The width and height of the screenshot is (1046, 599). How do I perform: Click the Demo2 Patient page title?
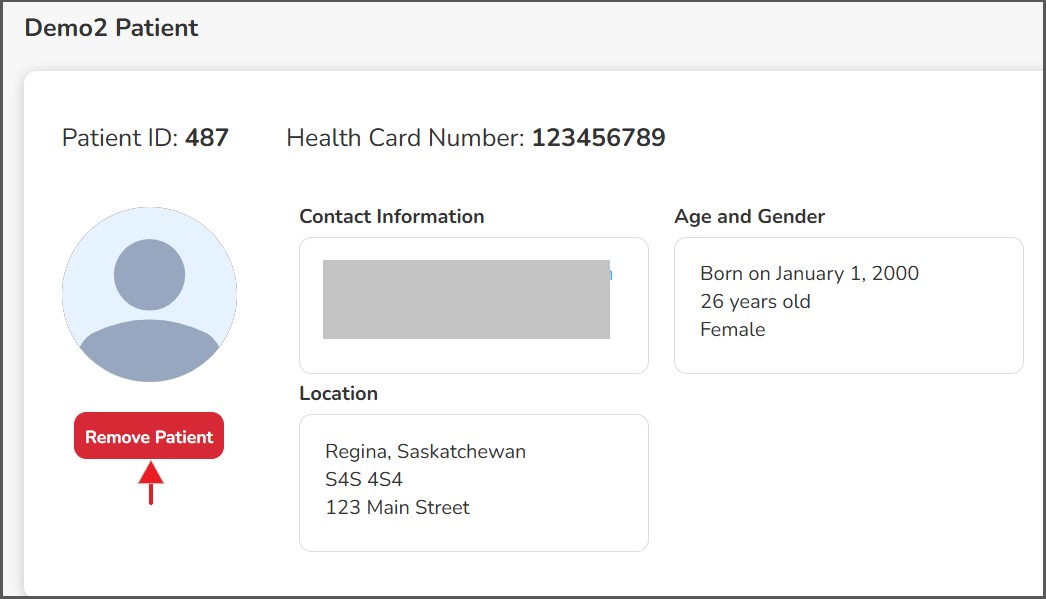pos(111,28)
